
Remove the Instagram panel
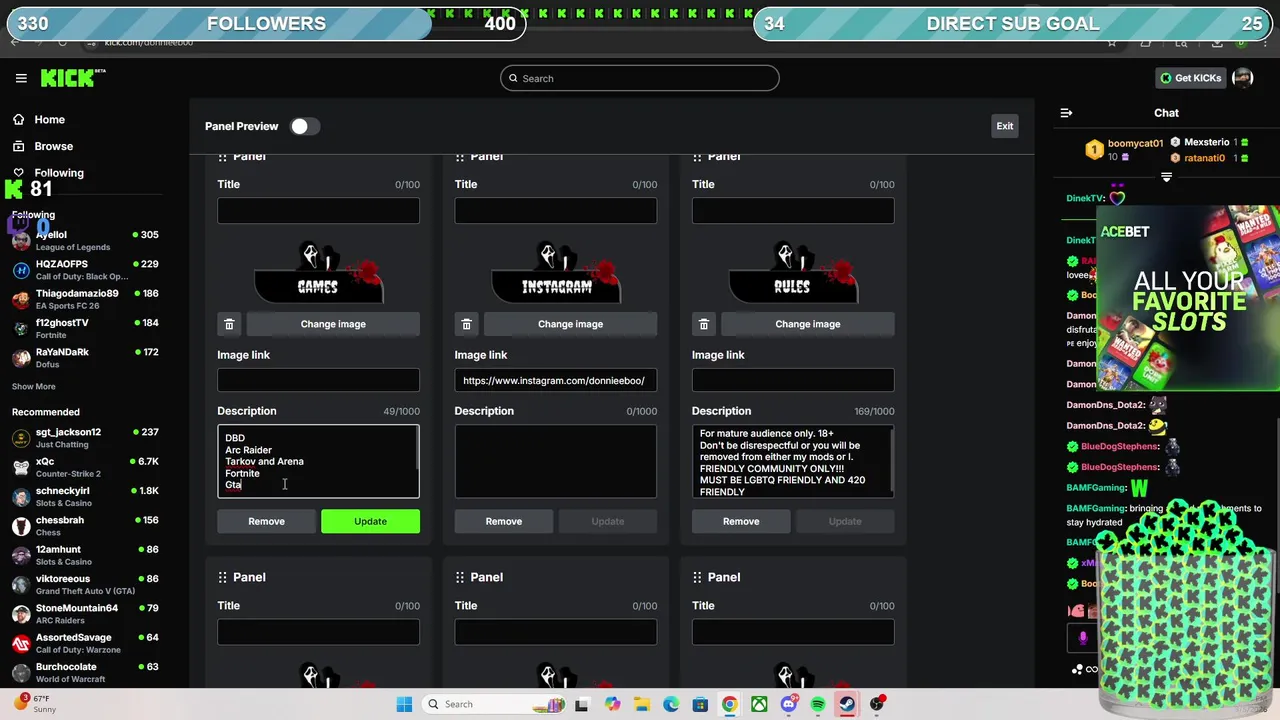tap(503, 521)
